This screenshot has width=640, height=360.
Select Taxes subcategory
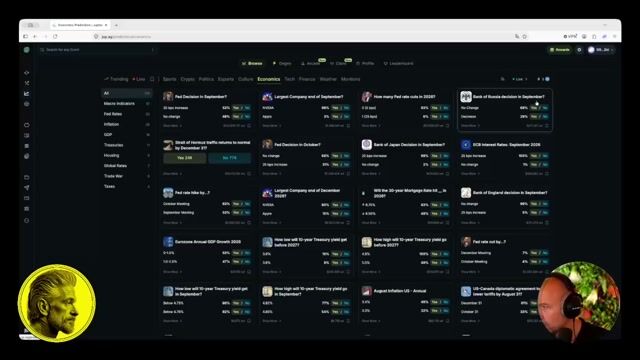pyautogui.click(x=127, y=187)
